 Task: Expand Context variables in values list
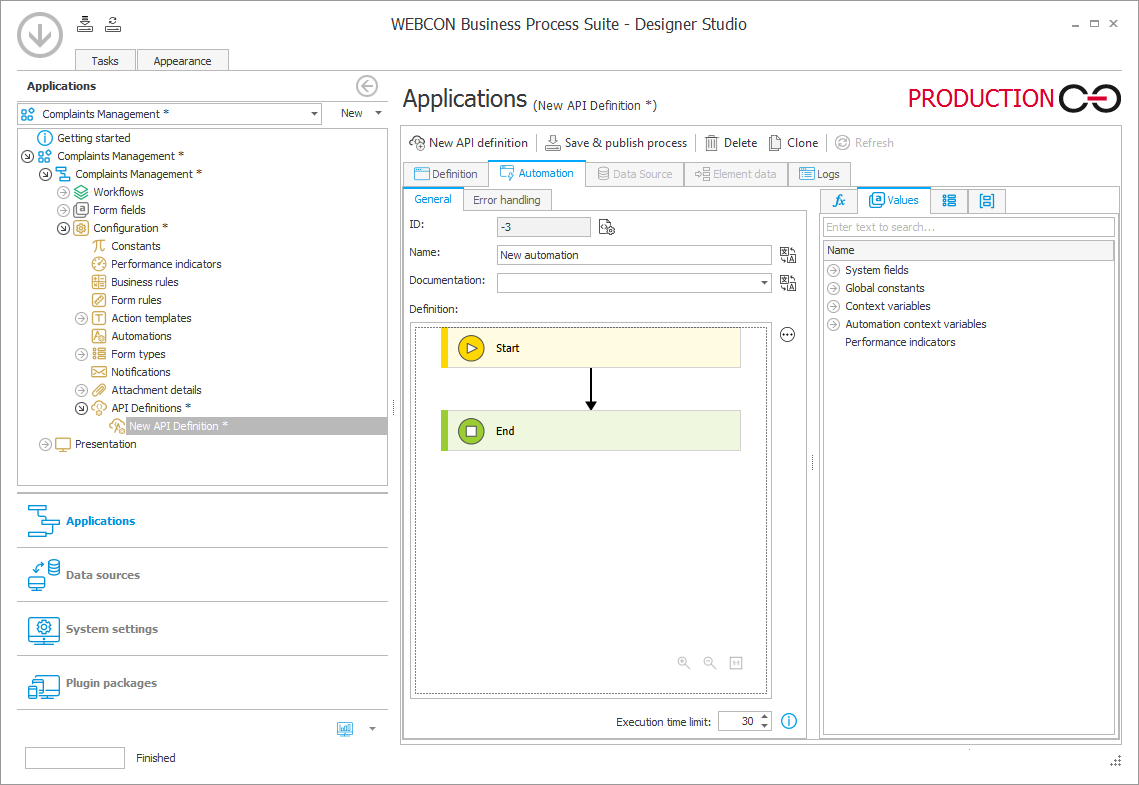pos(833,306)
